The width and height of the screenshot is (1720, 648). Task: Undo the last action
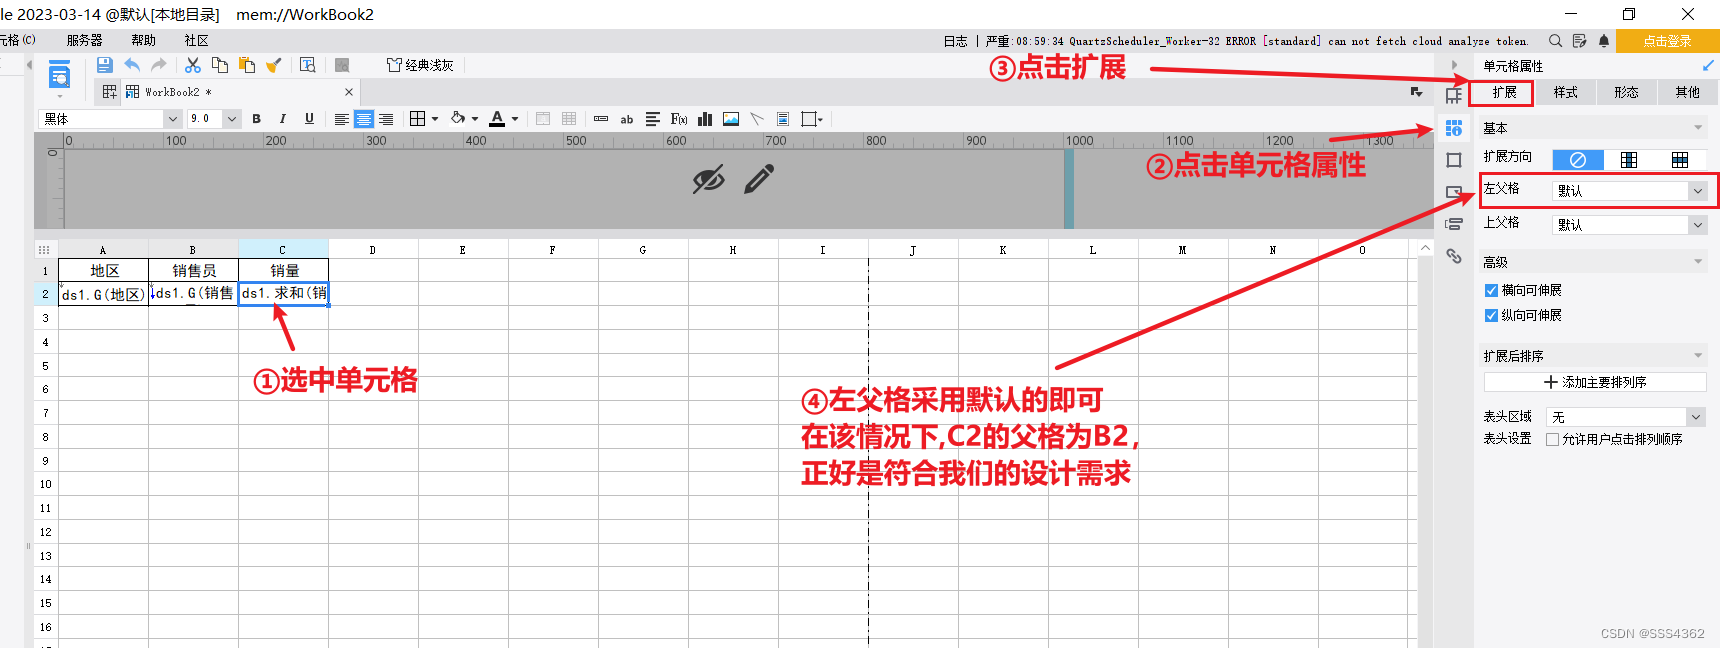click(132, 65)
